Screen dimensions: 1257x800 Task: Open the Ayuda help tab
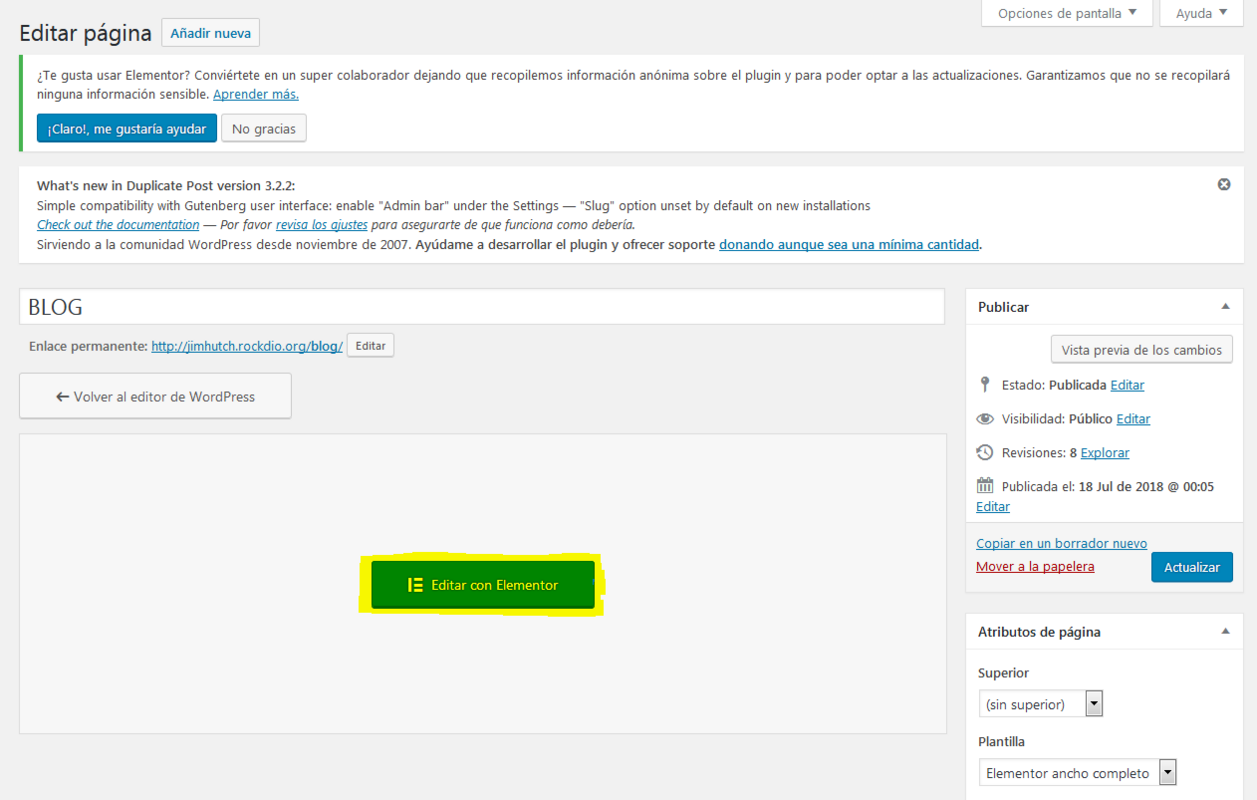[x=1201, y=13]
